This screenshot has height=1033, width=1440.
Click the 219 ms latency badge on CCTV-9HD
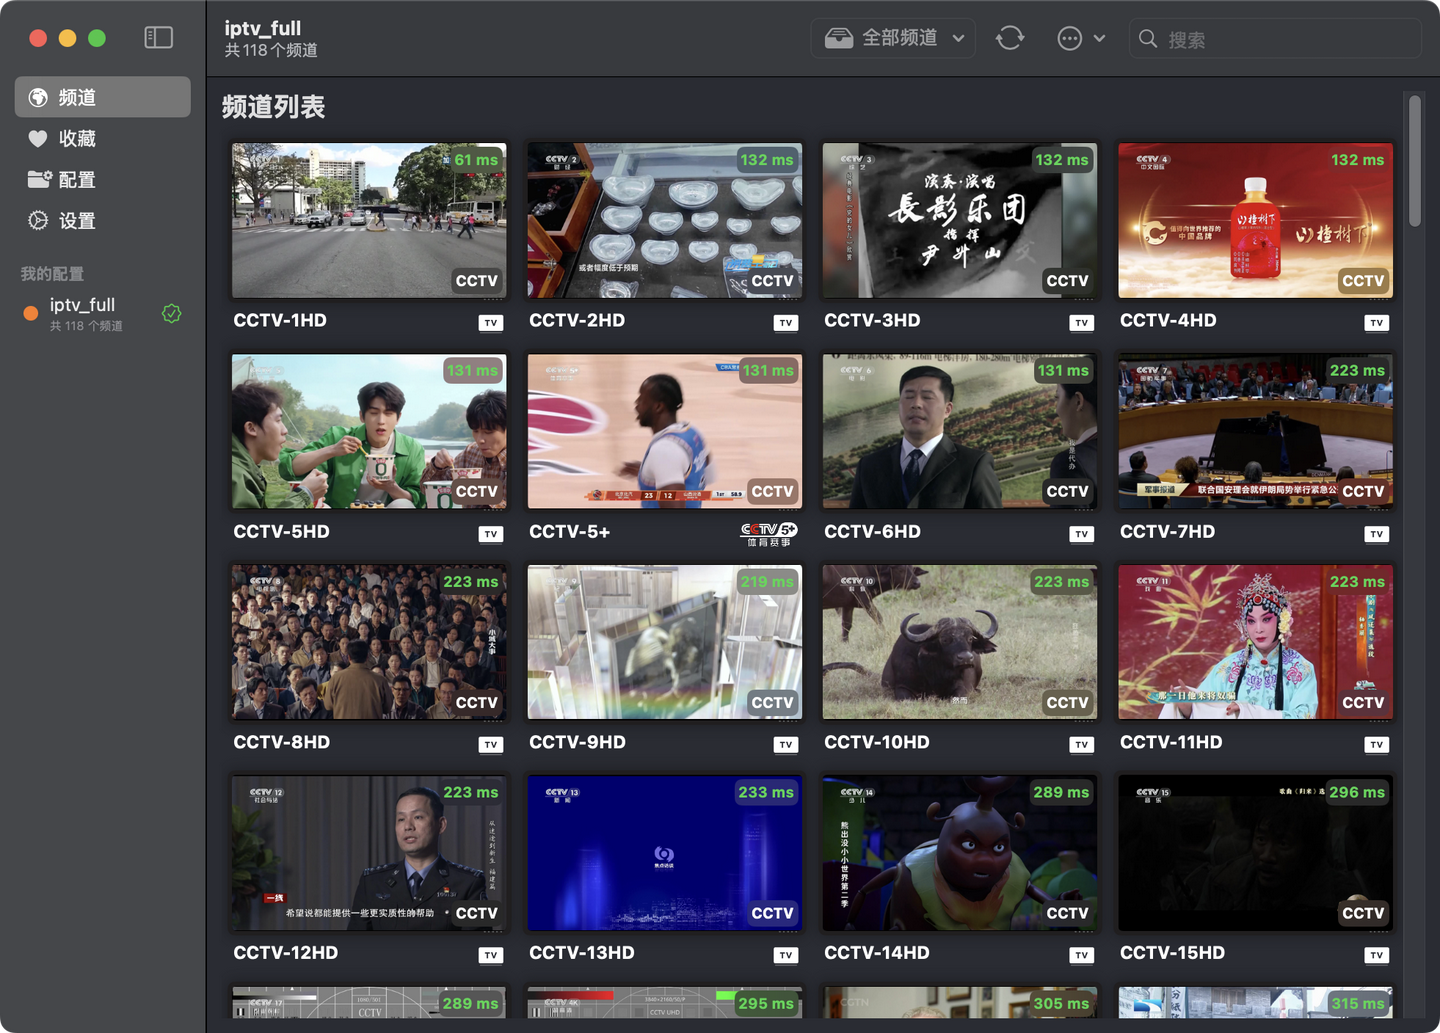[767, 582]
